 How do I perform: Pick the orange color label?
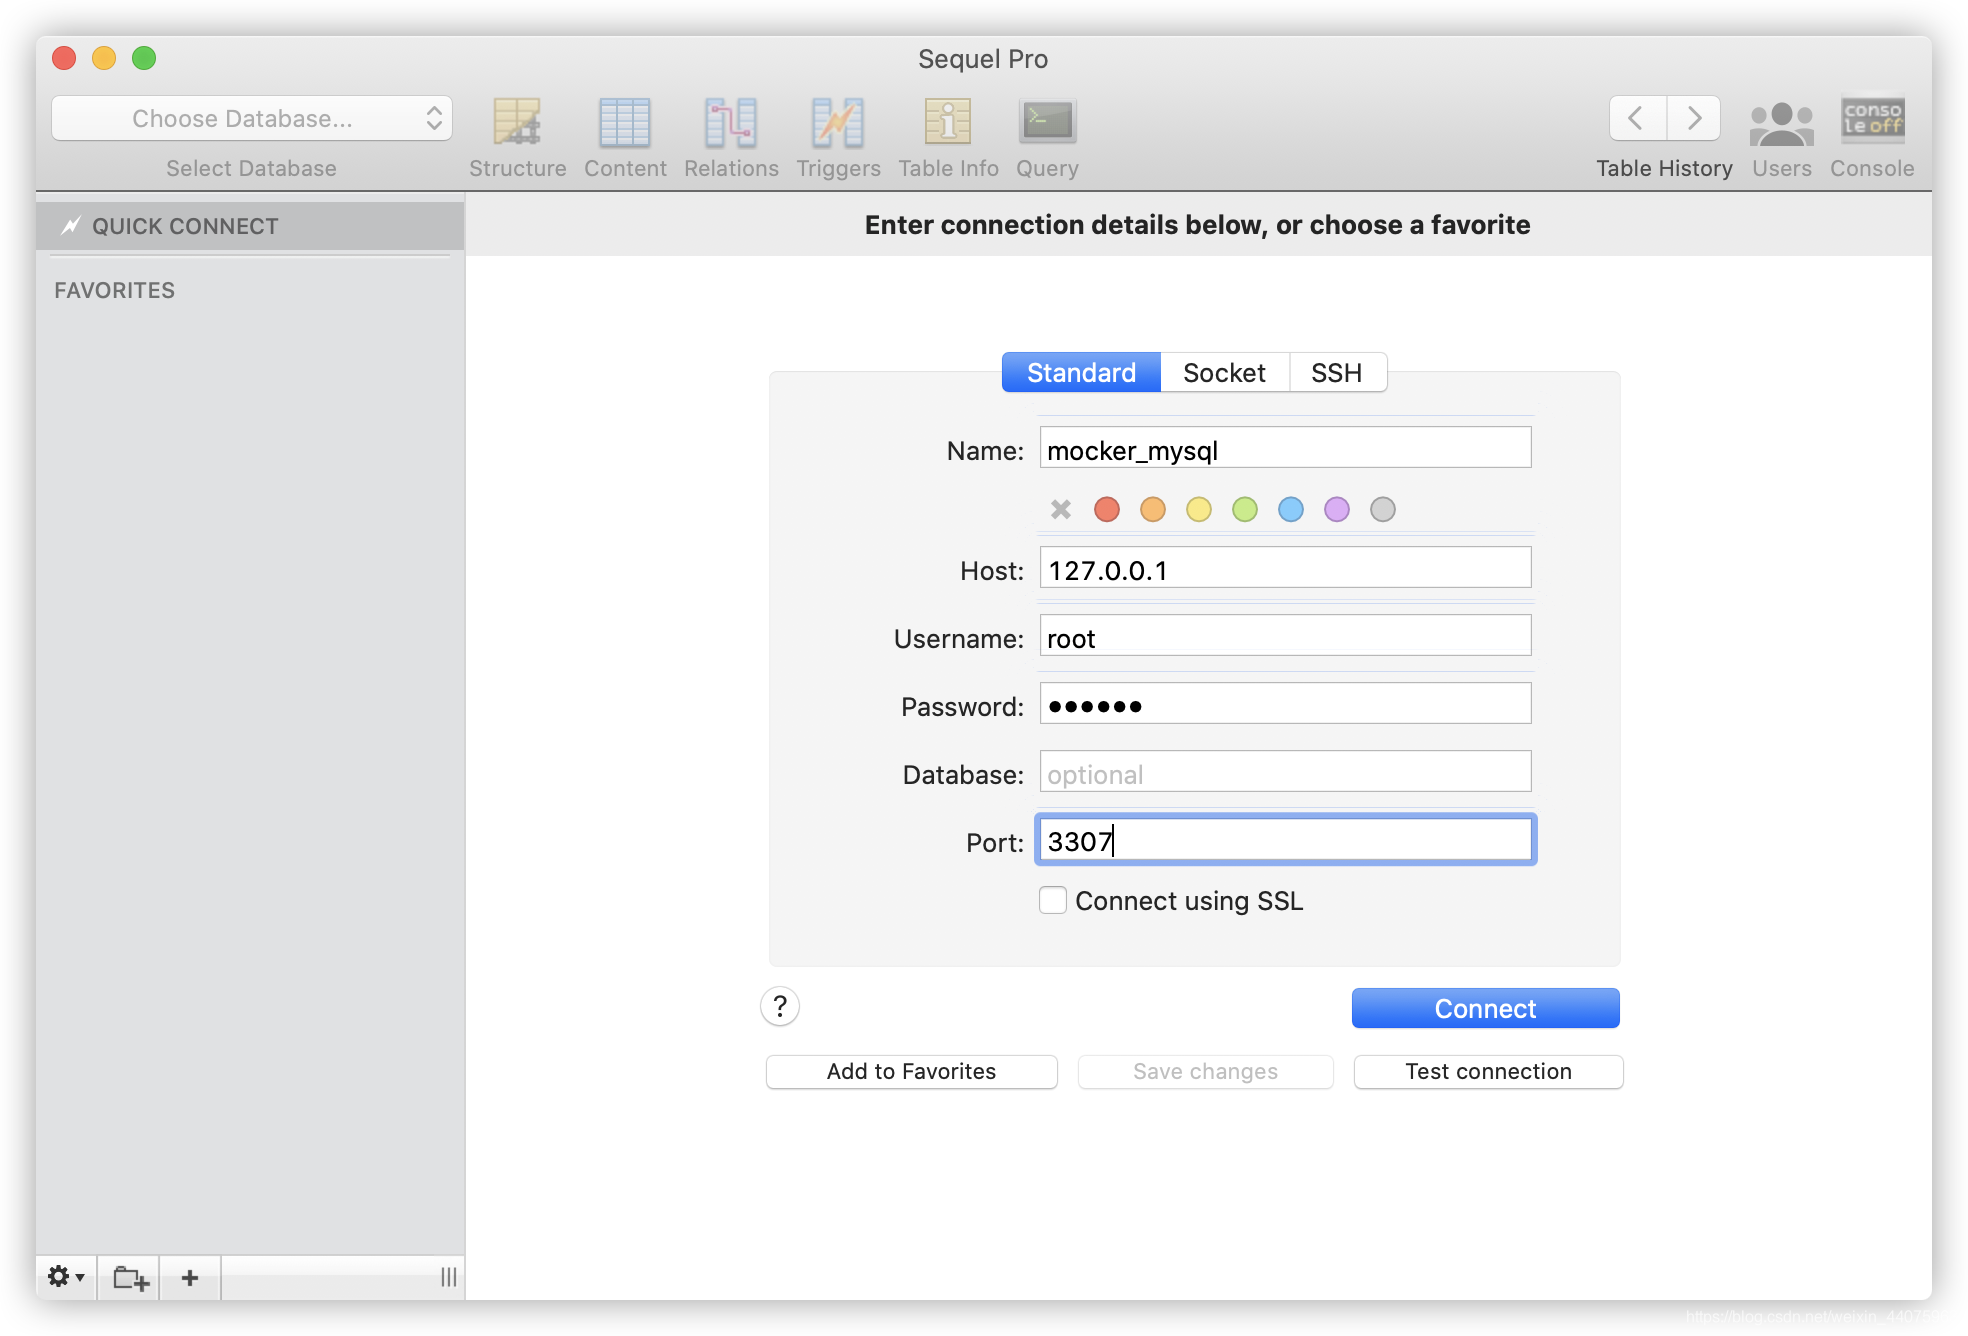pyautogui.click(x=1153, y=510)
